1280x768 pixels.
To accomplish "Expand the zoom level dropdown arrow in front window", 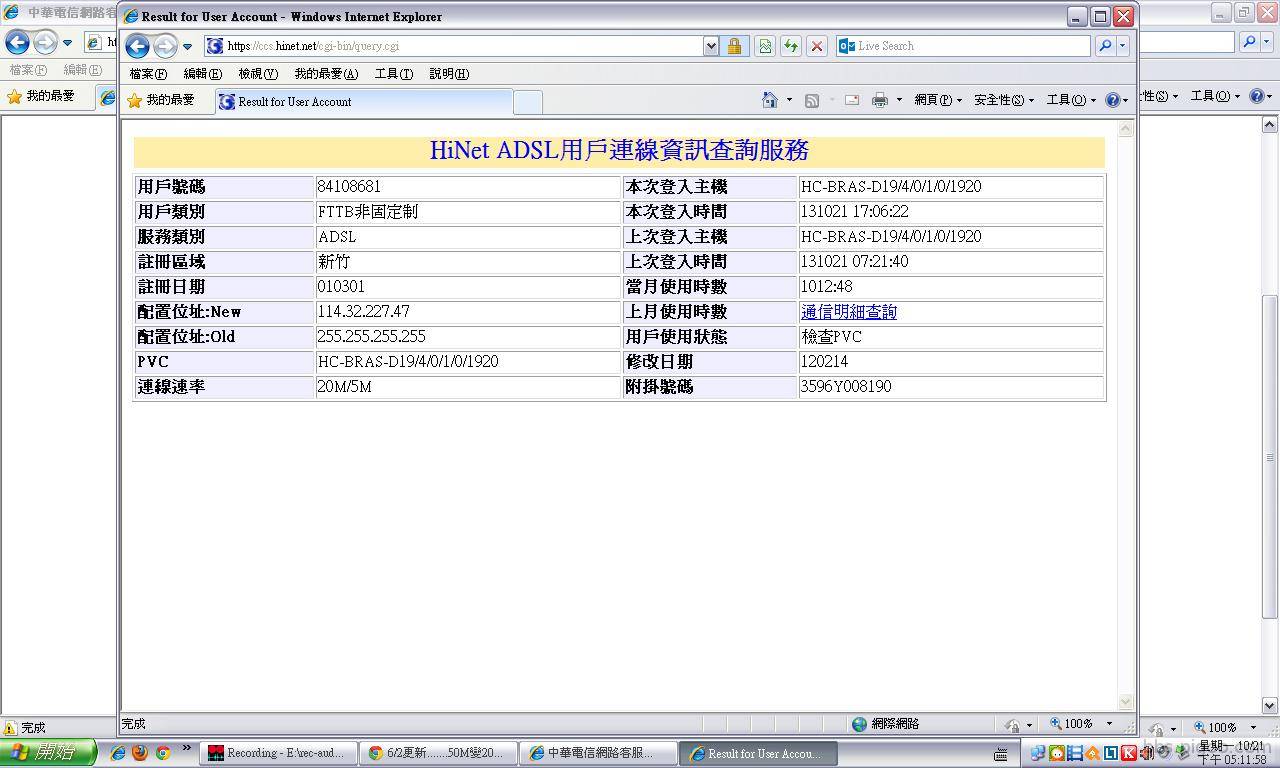I will click(x=1108, y=724).
